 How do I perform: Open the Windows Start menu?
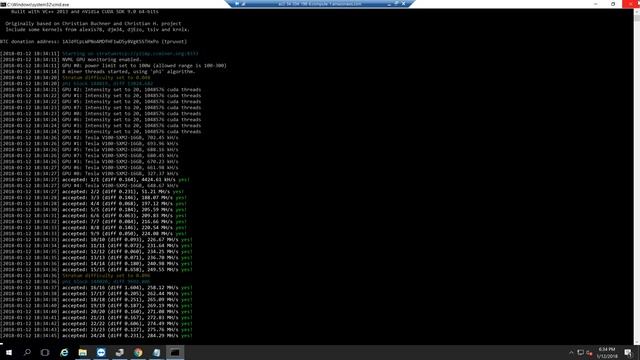point(8,352)
